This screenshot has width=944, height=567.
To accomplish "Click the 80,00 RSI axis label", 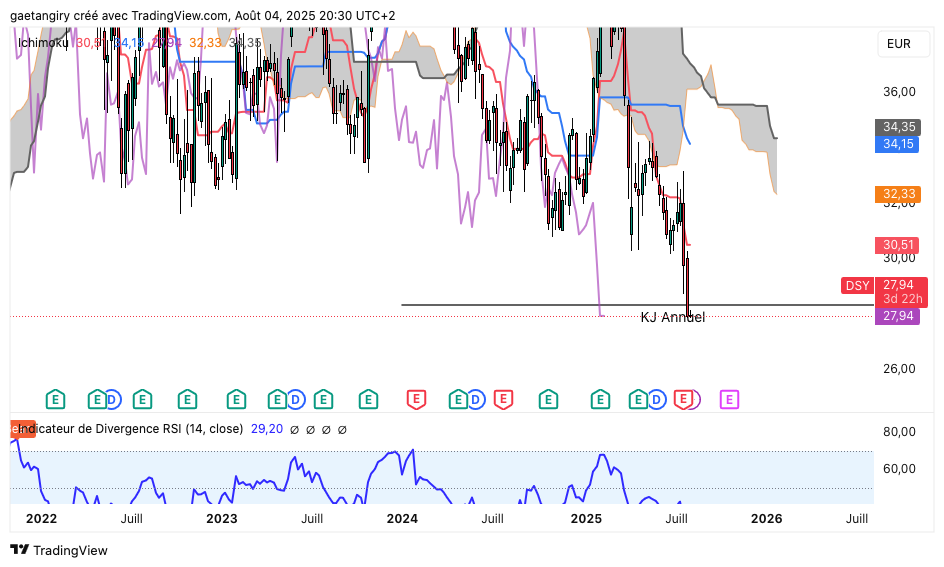I will (899, 432).
